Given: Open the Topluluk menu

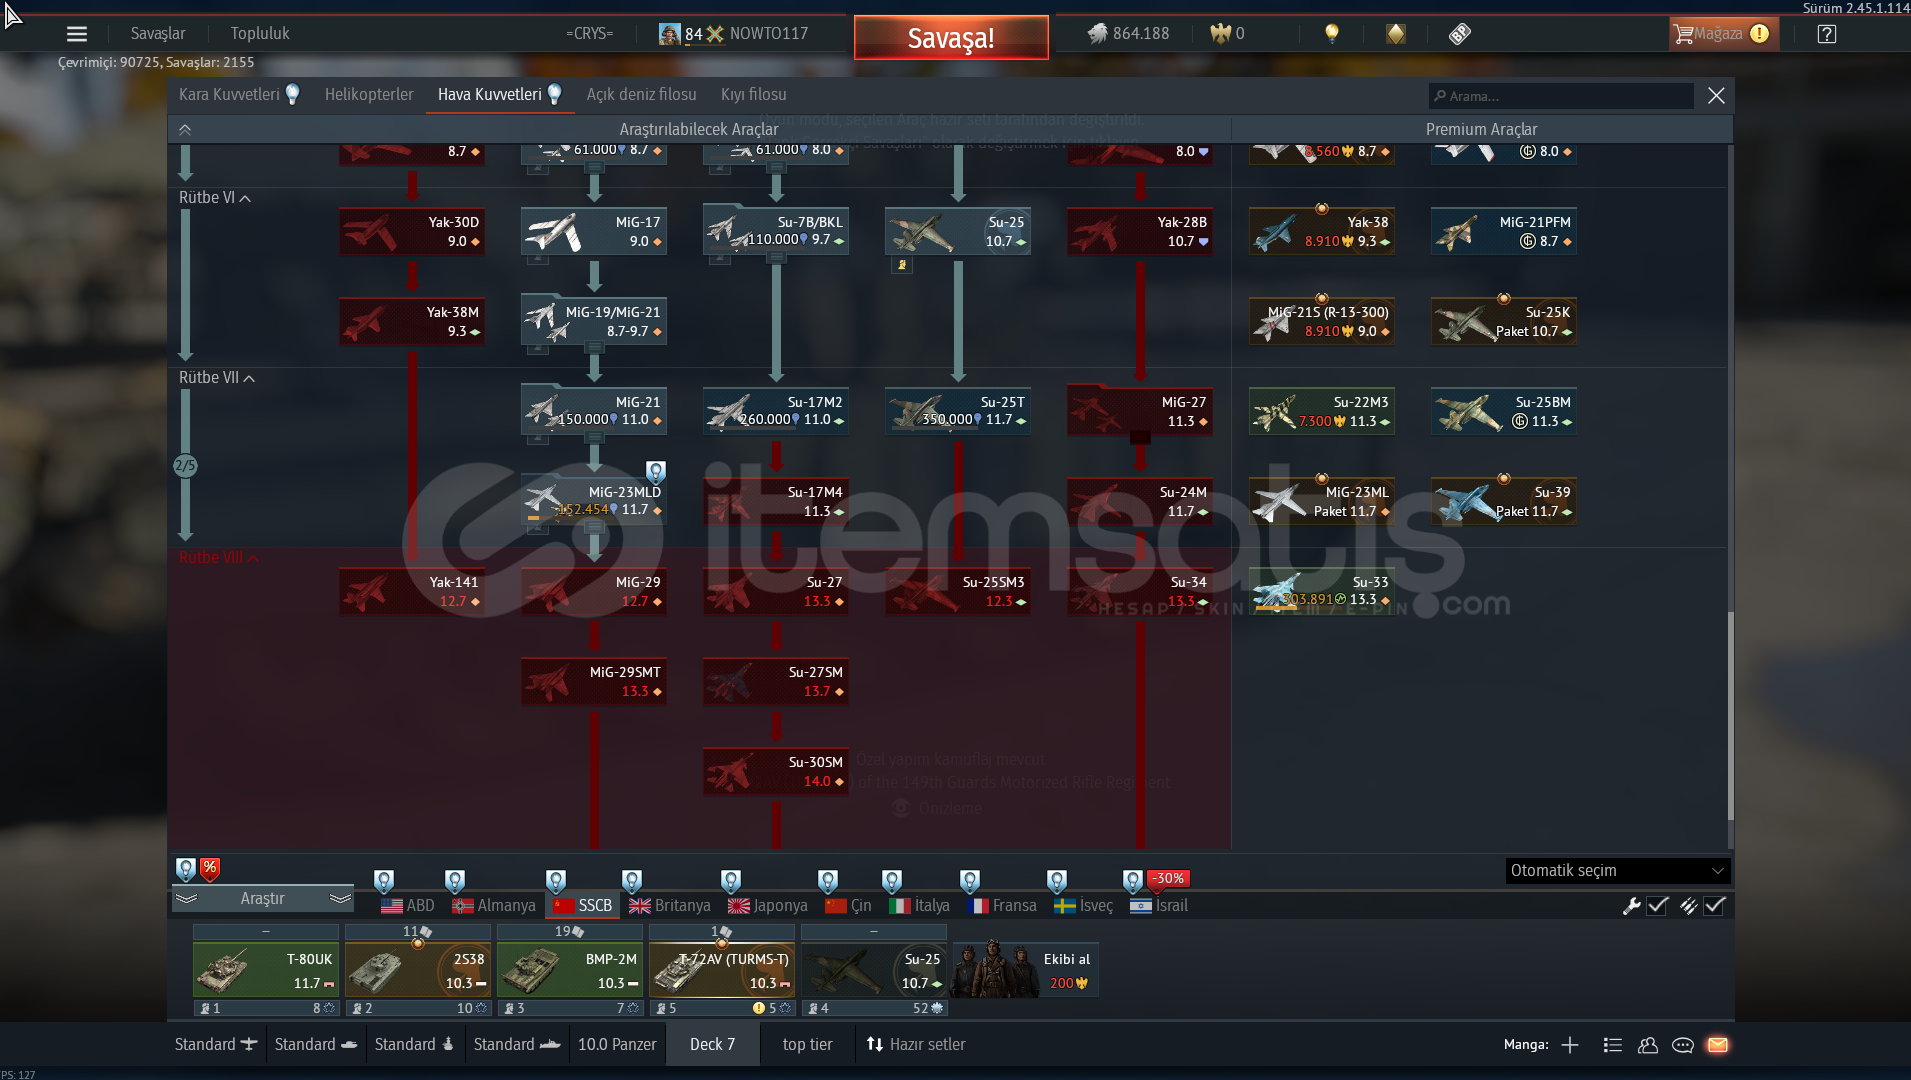Looking at the screenshot, I should pos(260,33).
